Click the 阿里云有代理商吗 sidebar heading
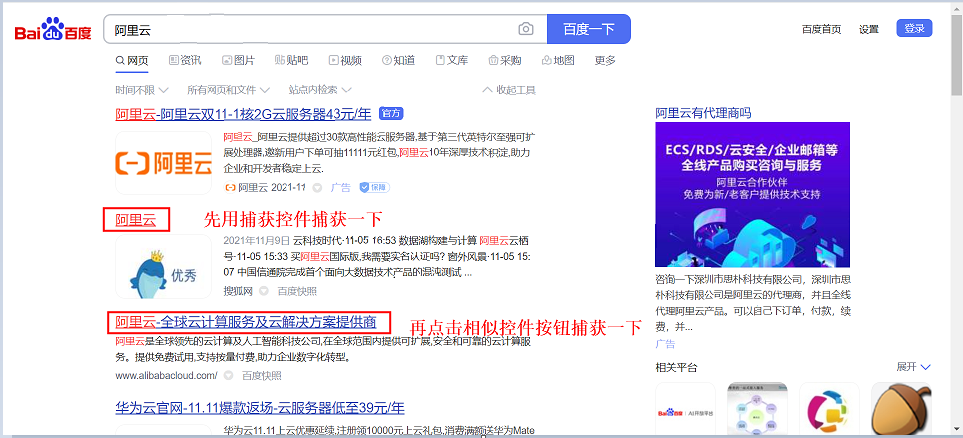Viewport: 963px width, 438px height. point(703,113)
